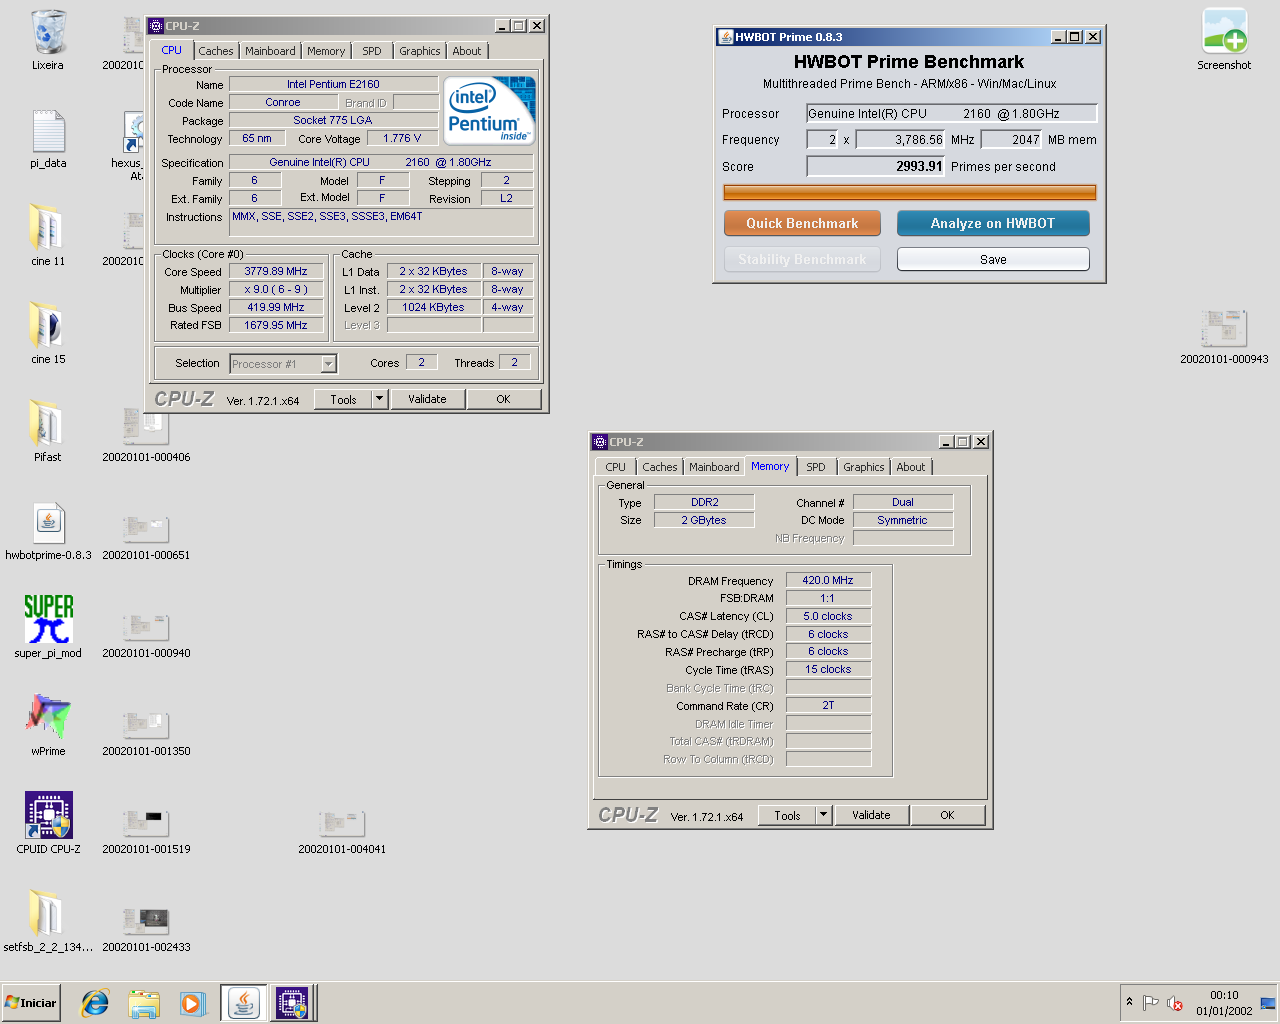Select the Caches tab in top CPU-Z window
This screenshot has height=1024, width=1280.
[215, 51]
